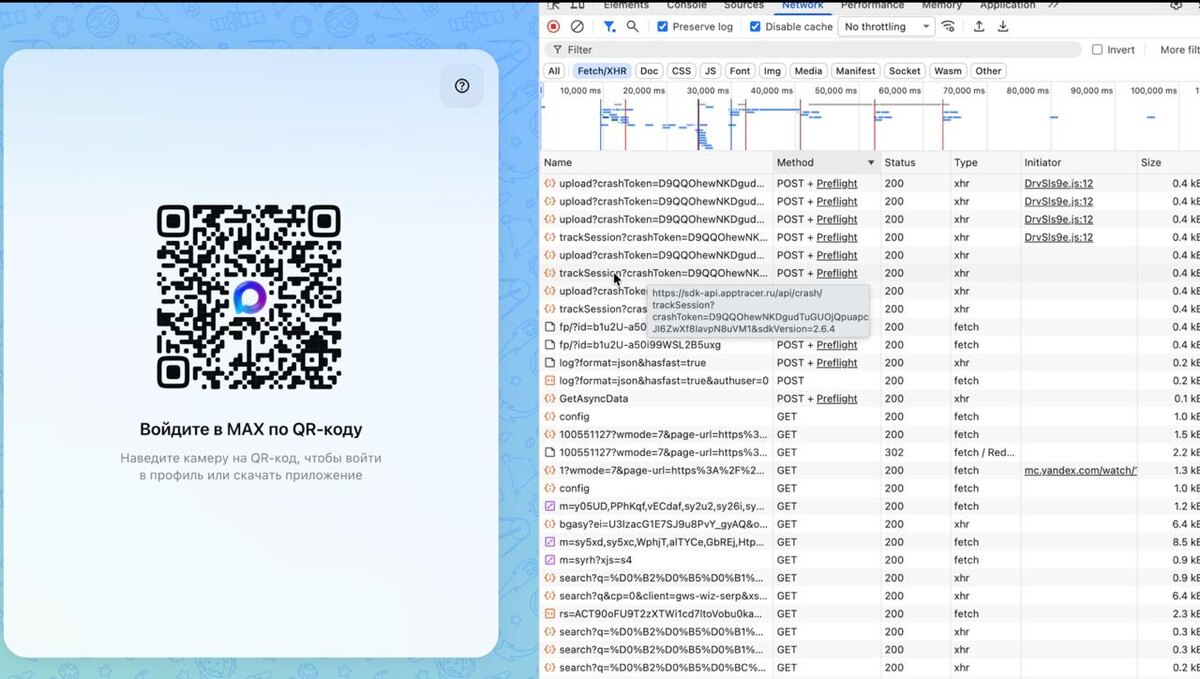Sort by the Name column header

[x=657, y=162]
